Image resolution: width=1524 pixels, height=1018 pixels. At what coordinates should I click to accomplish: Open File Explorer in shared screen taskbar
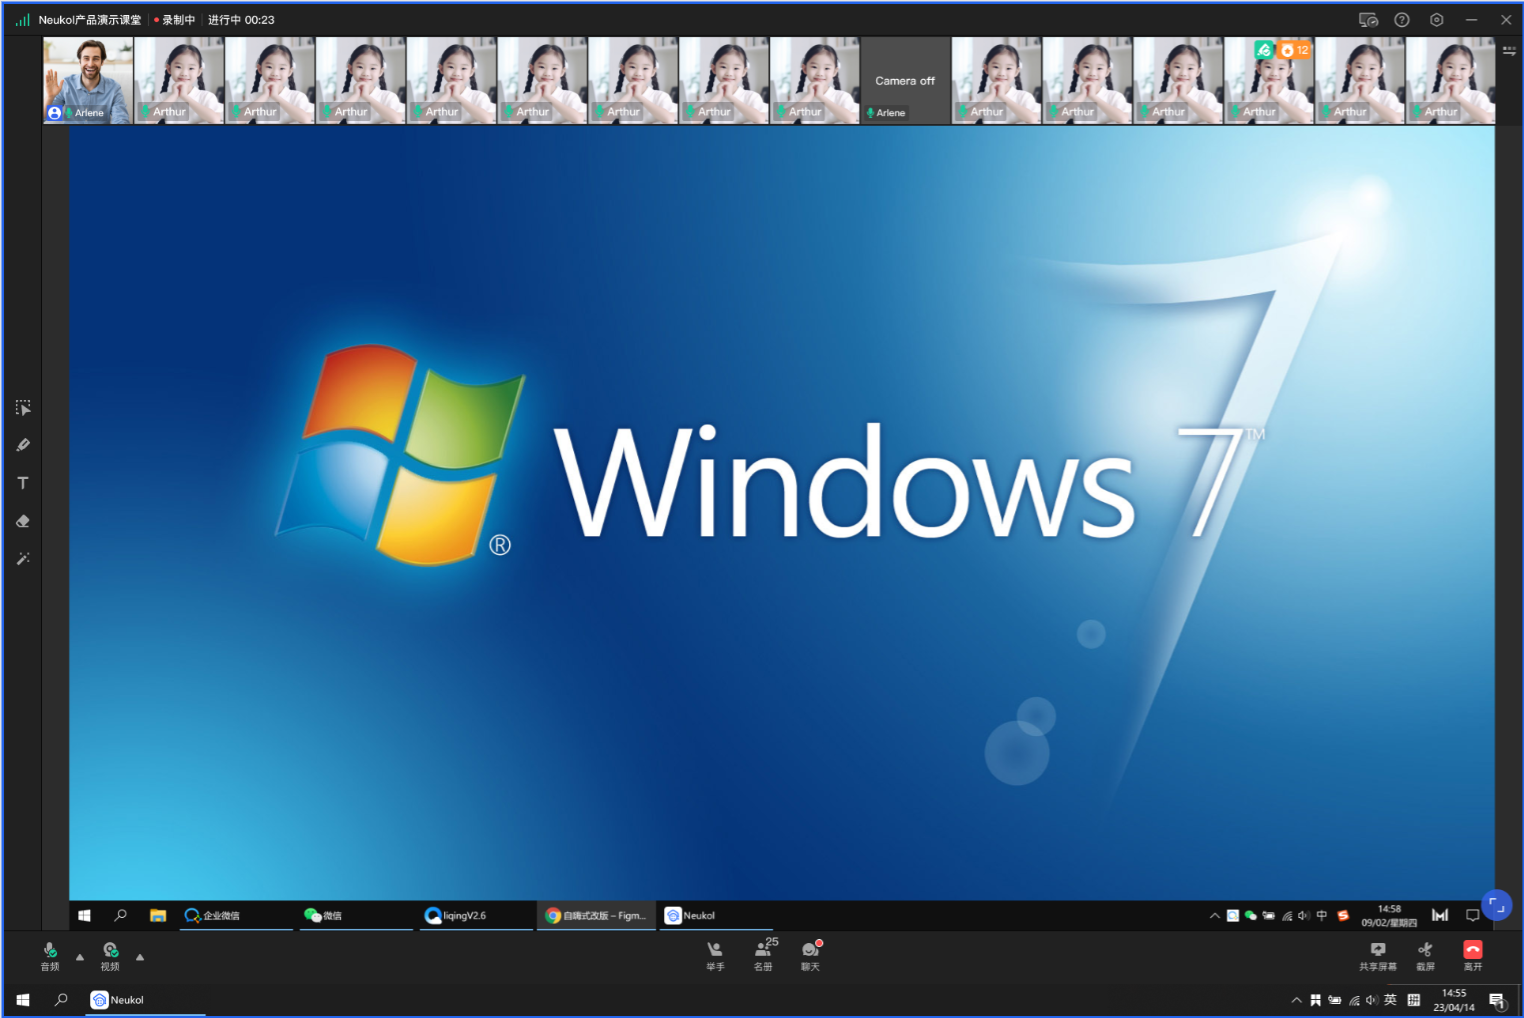click(x=158, y=915)
